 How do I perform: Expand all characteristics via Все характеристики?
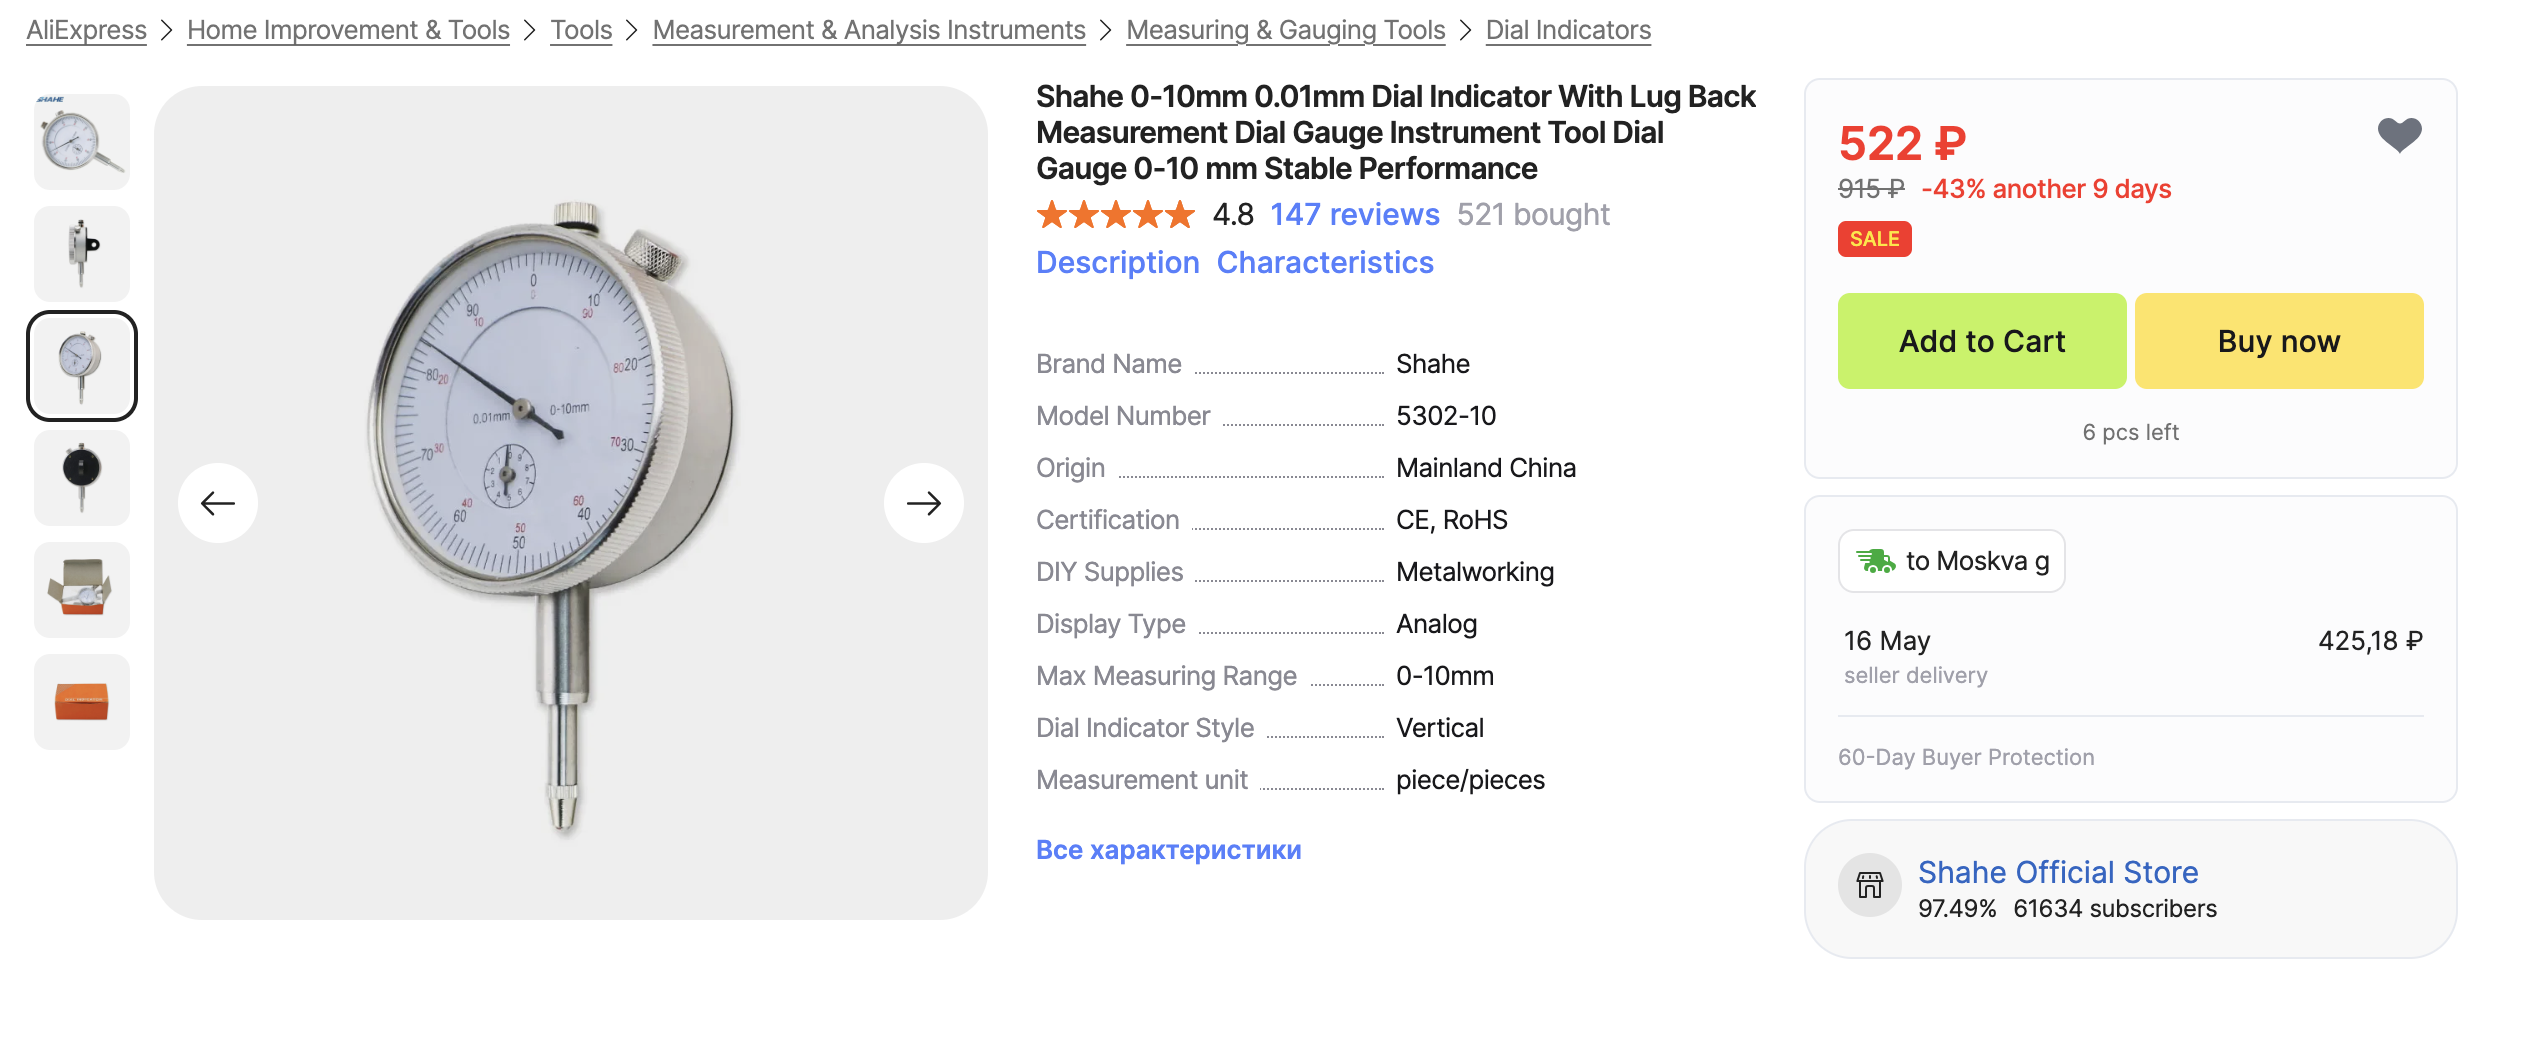[x=1168, y=850]
